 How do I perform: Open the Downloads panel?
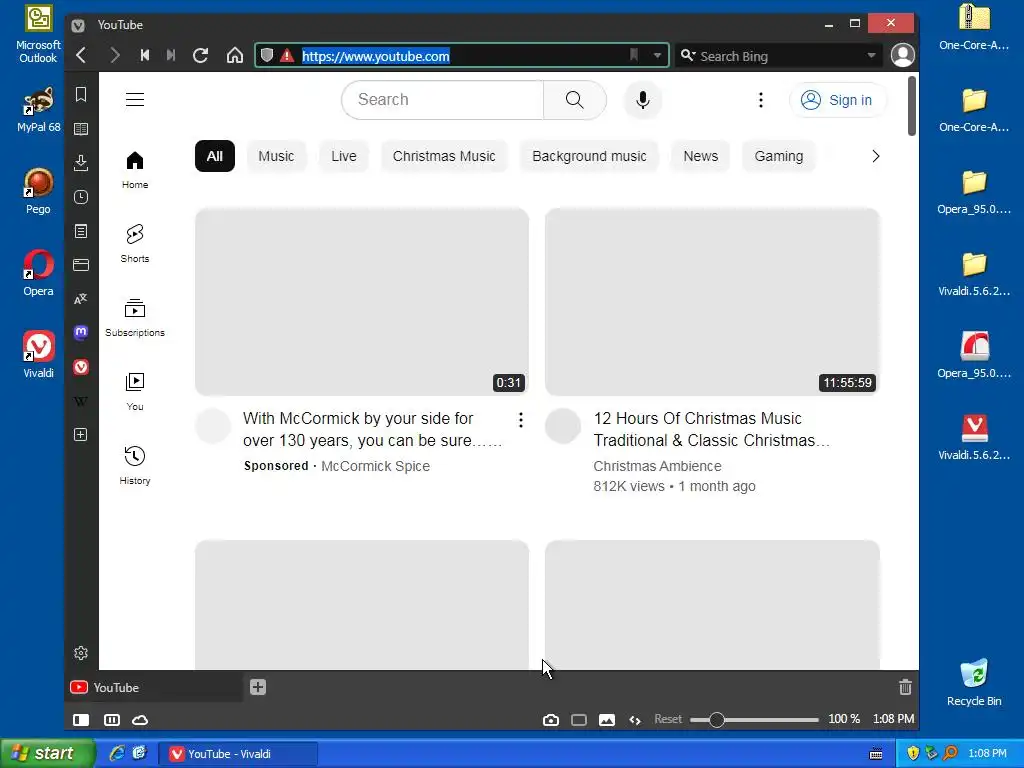(x=81, y=163)
